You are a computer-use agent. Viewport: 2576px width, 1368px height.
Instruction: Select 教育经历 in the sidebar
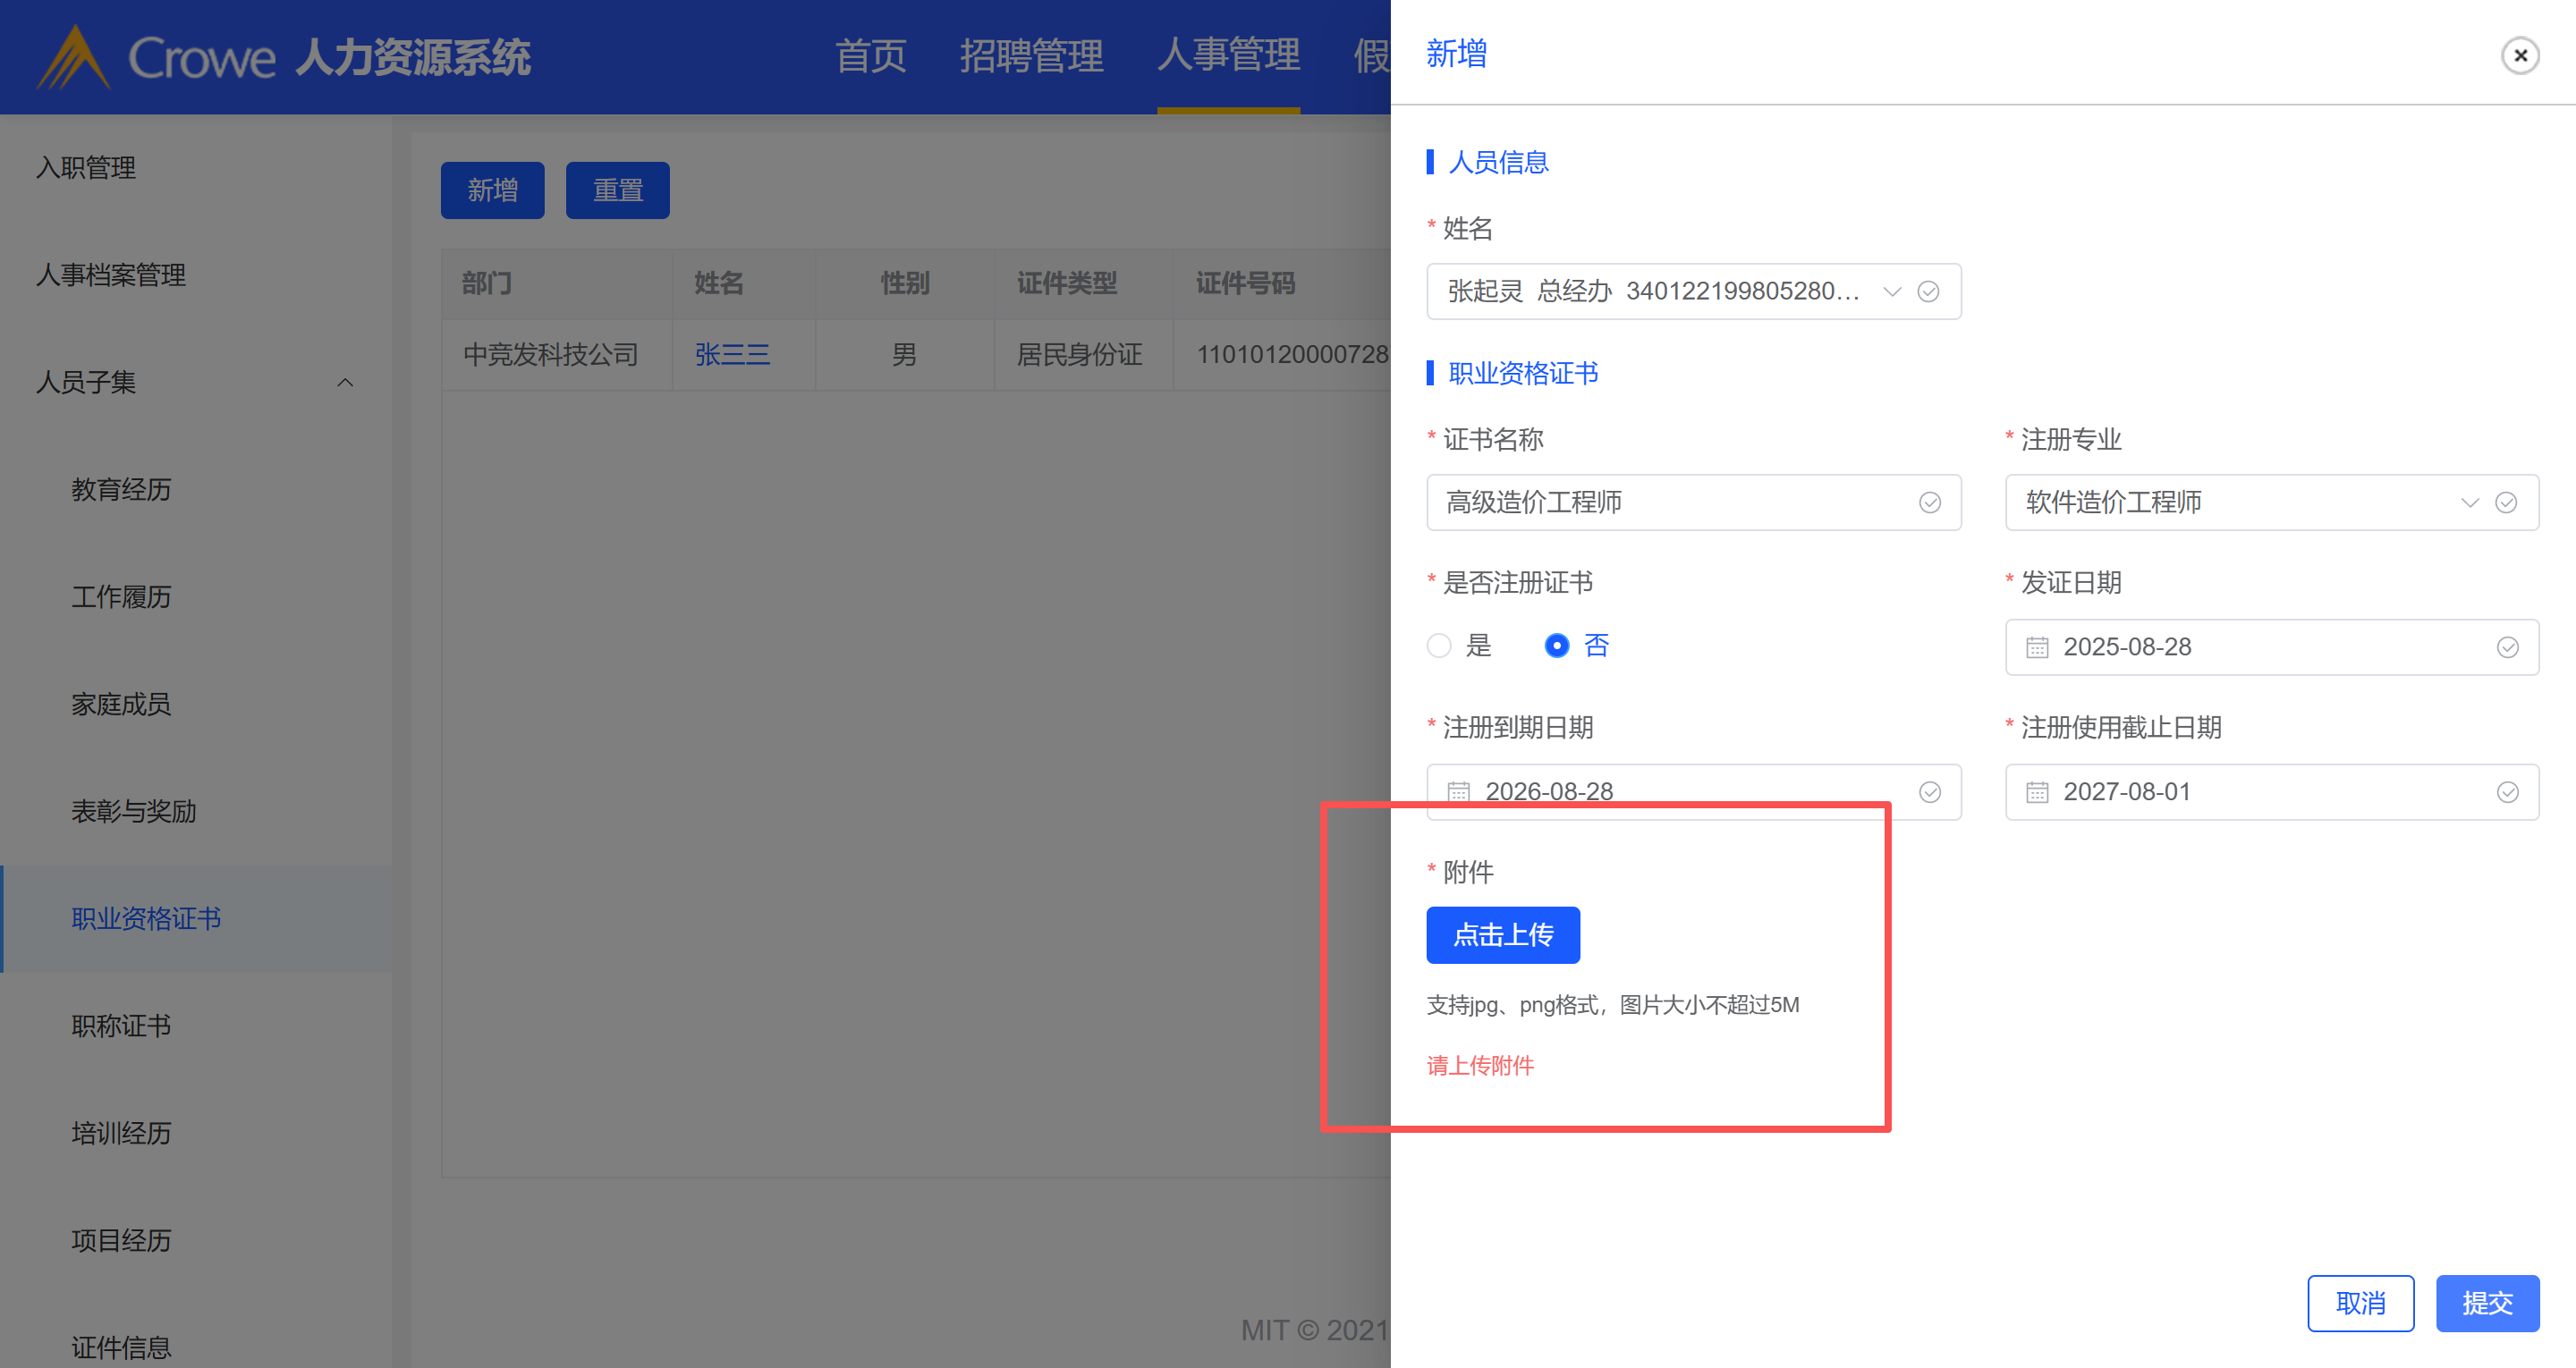(x=121, y=489)
